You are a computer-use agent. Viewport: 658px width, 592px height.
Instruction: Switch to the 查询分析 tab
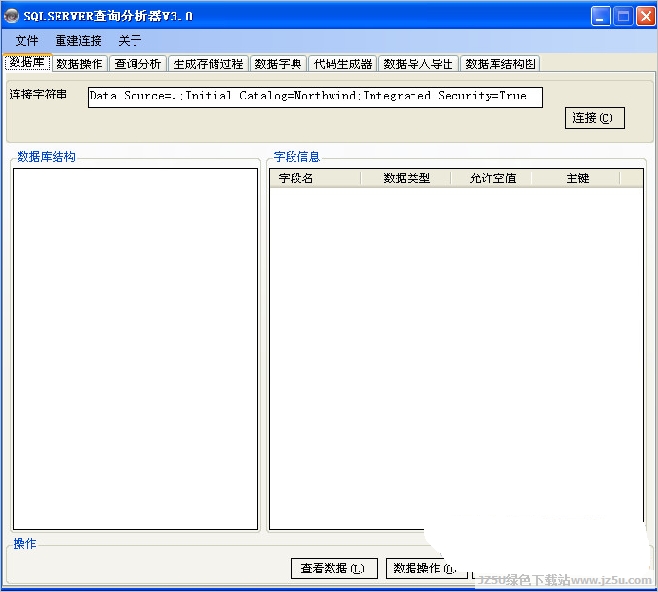coord(138,64)
